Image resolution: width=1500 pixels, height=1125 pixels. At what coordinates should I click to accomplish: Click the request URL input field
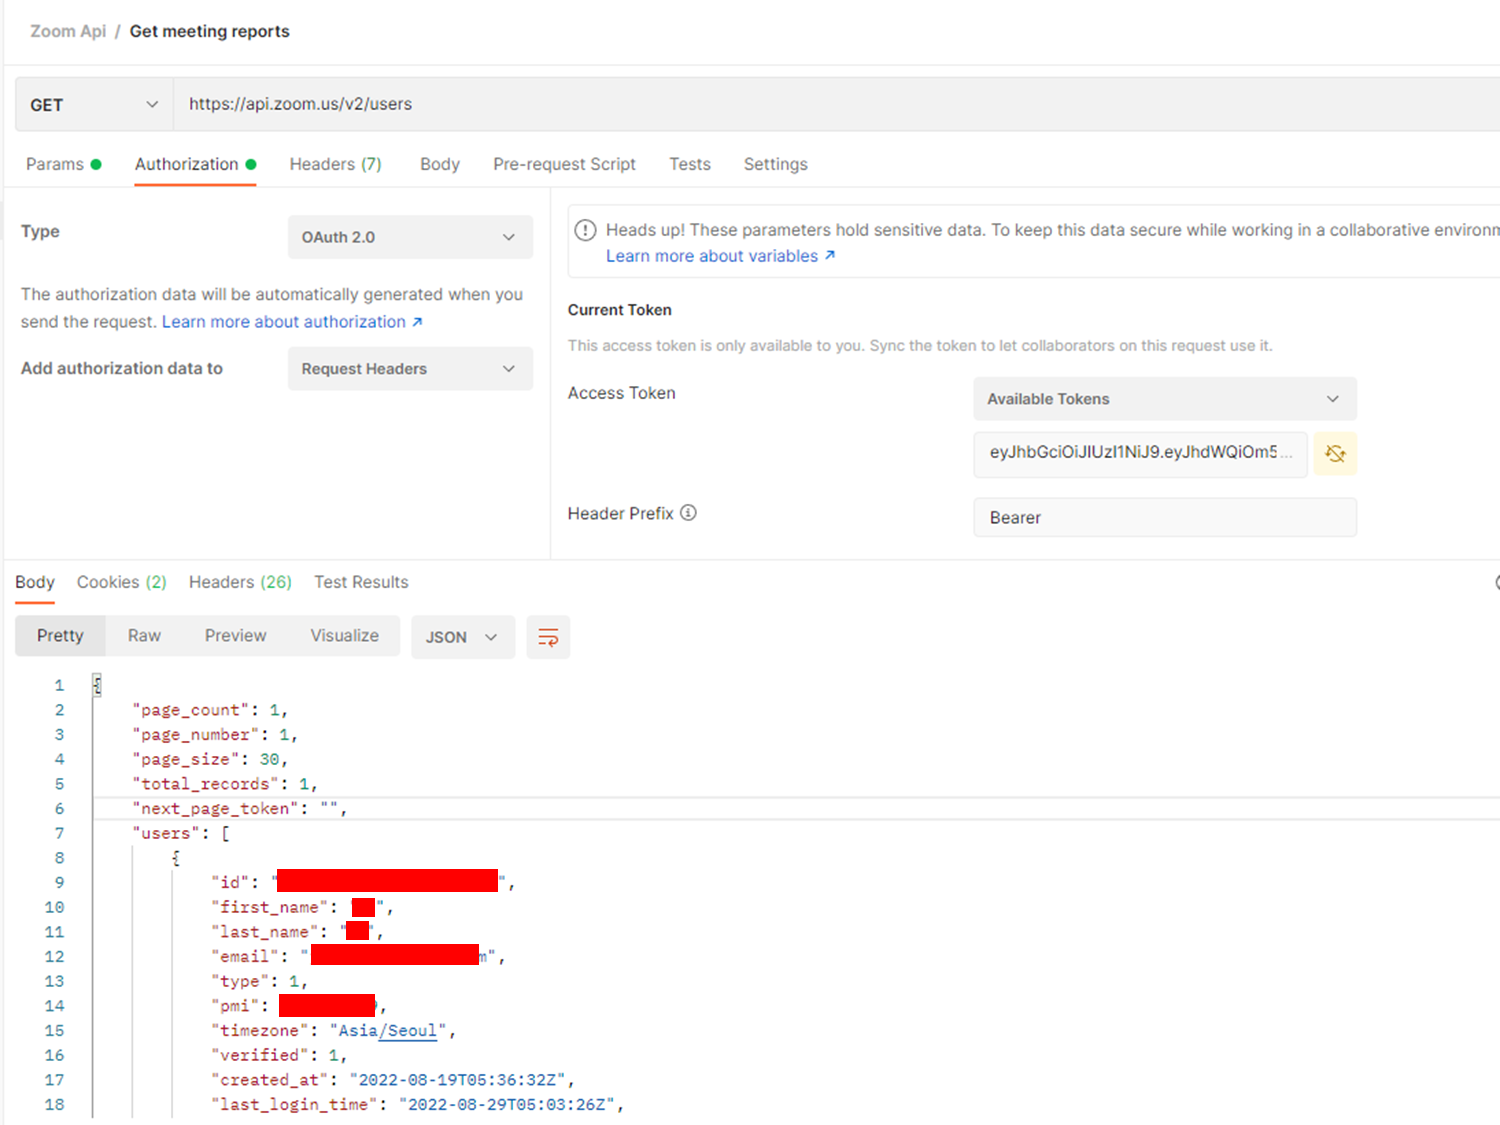coord(836,104)
